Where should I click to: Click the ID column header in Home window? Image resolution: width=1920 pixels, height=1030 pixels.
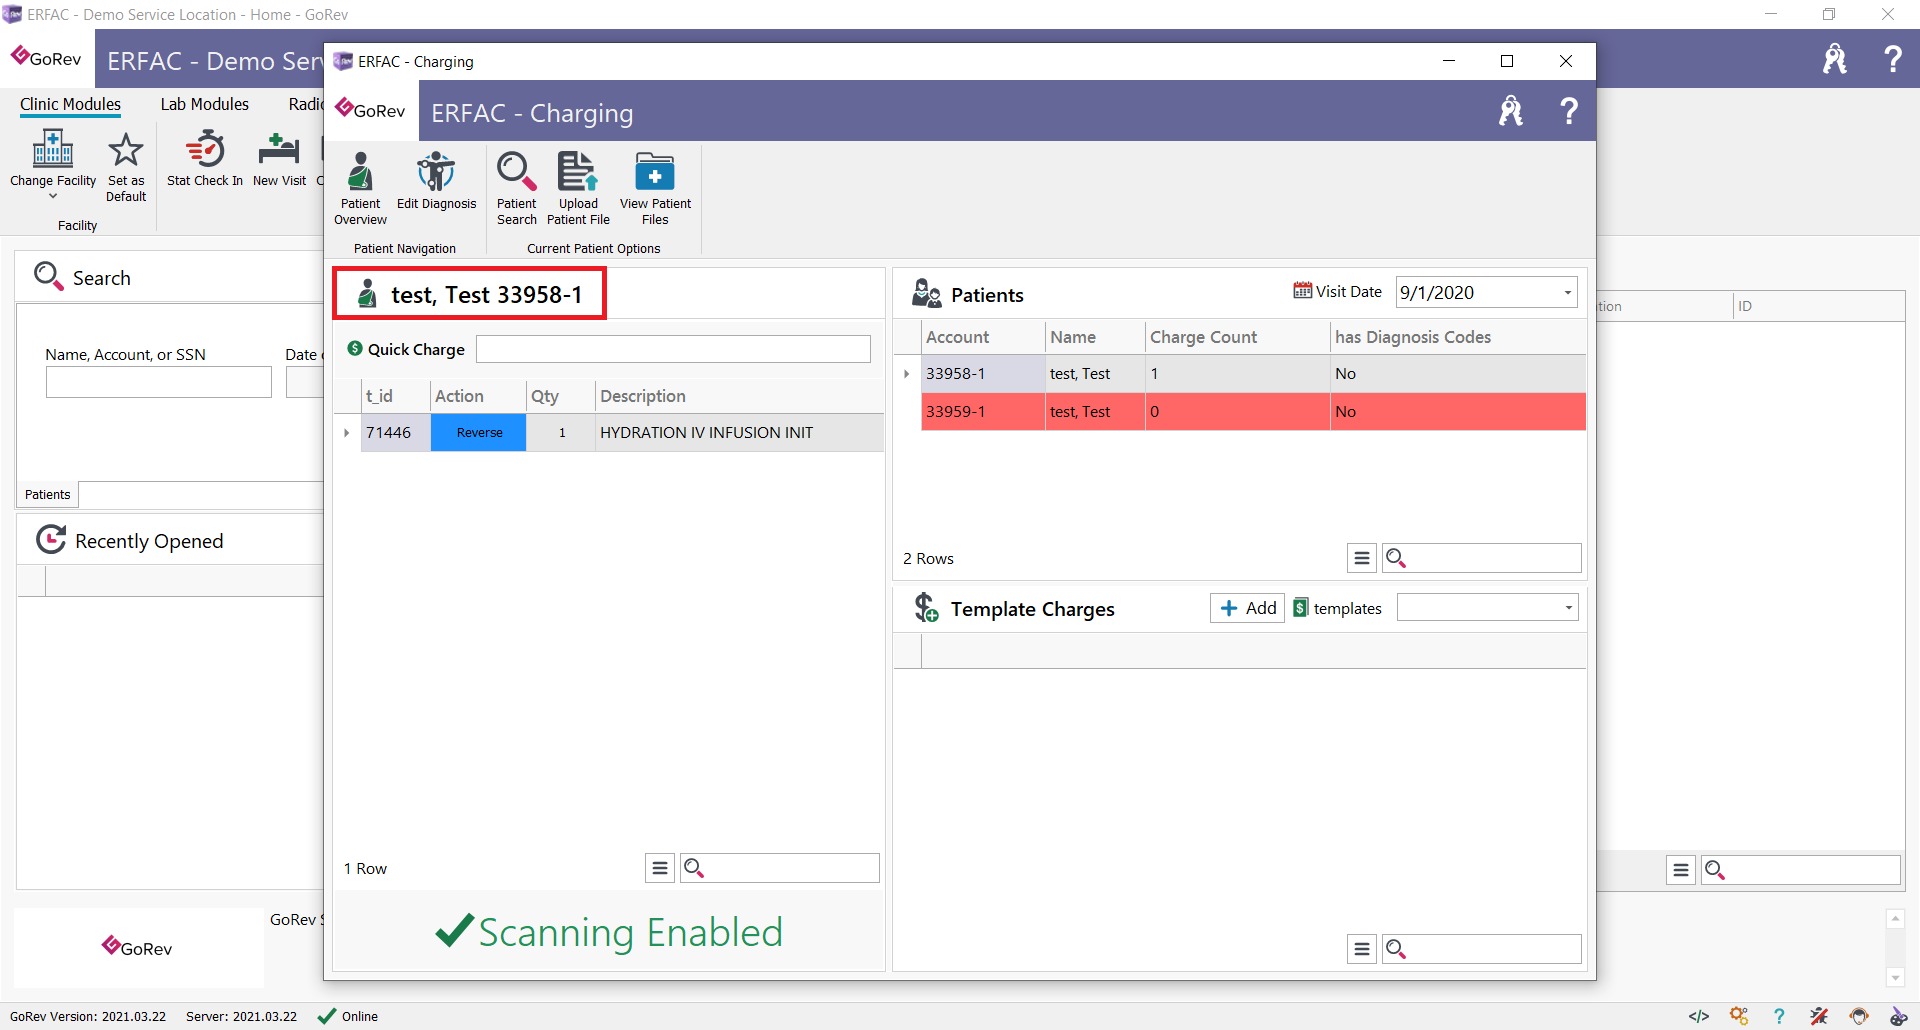tap(1818, 306)
